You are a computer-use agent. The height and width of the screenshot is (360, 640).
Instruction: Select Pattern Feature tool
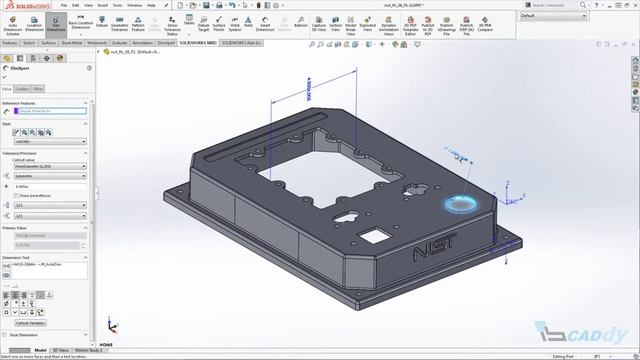click(138, 24)
